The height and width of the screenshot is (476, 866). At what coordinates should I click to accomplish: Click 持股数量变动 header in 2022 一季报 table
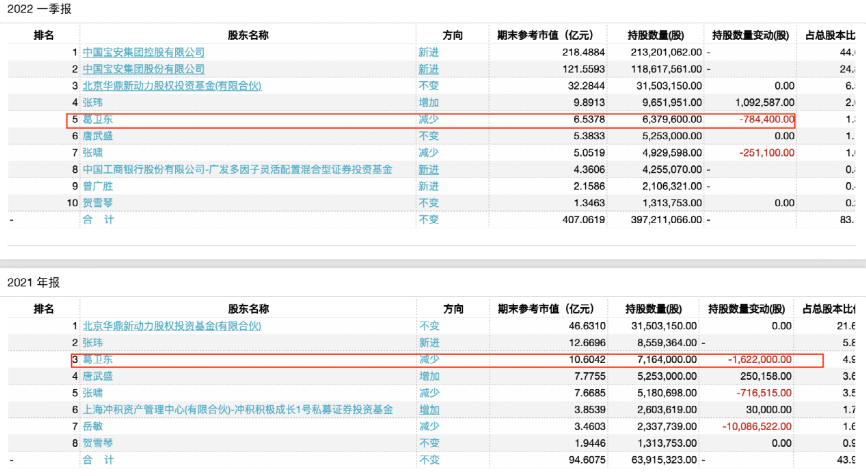point(749,35)
